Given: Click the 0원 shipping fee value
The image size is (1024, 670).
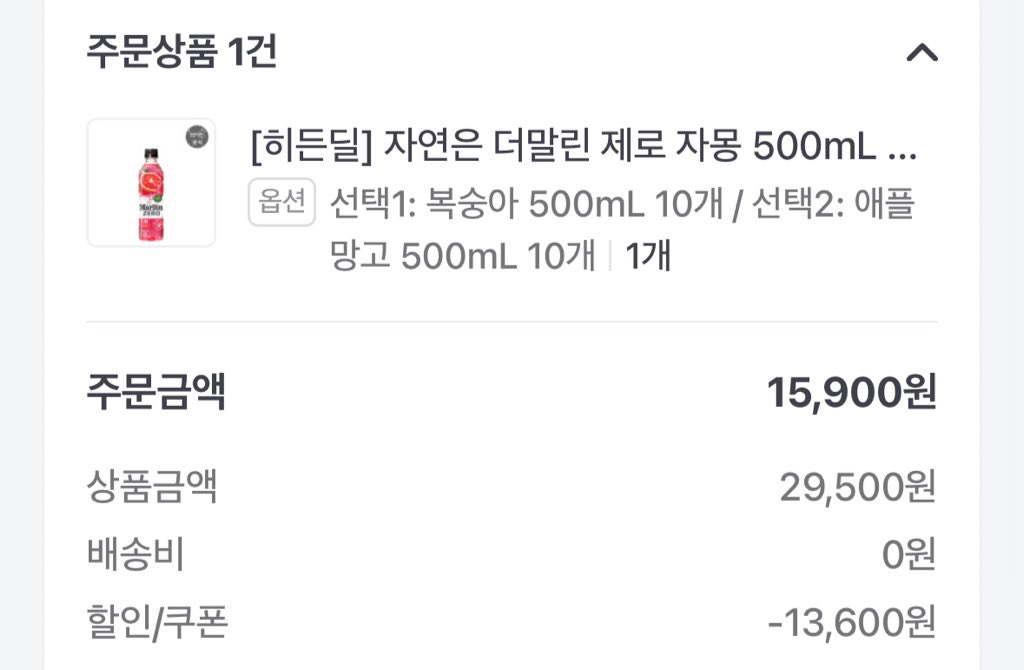Looking at the screenshot, I should 908,554.
